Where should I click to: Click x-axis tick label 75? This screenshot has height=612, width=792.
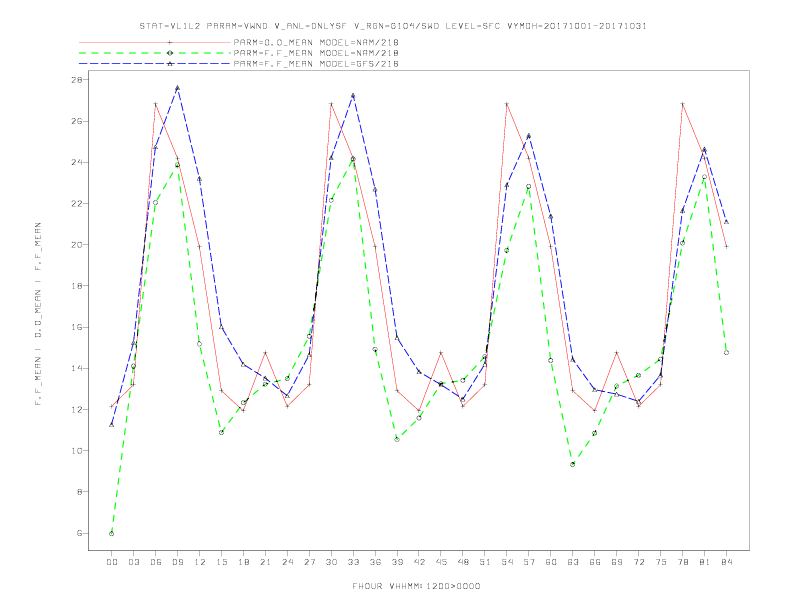661,562
